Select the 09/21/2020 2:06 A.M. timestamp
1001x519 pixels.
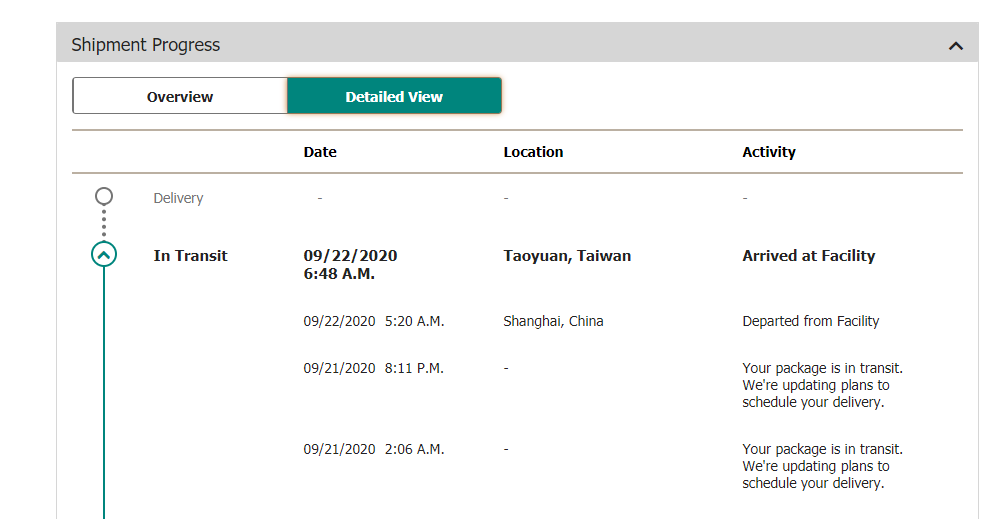click(x=373, y=449)
